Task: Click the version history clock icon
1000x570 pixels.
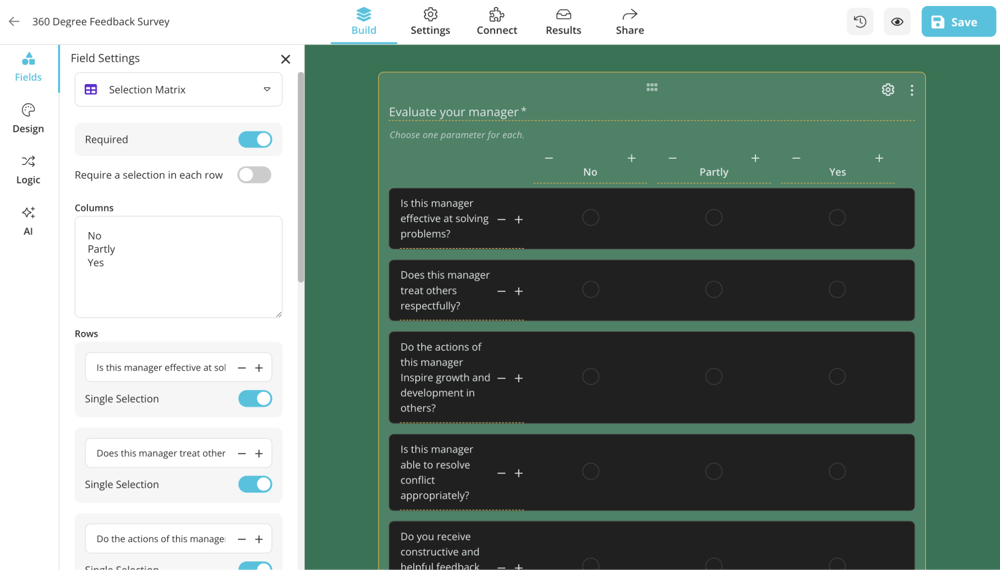Action: click(860, 22)
